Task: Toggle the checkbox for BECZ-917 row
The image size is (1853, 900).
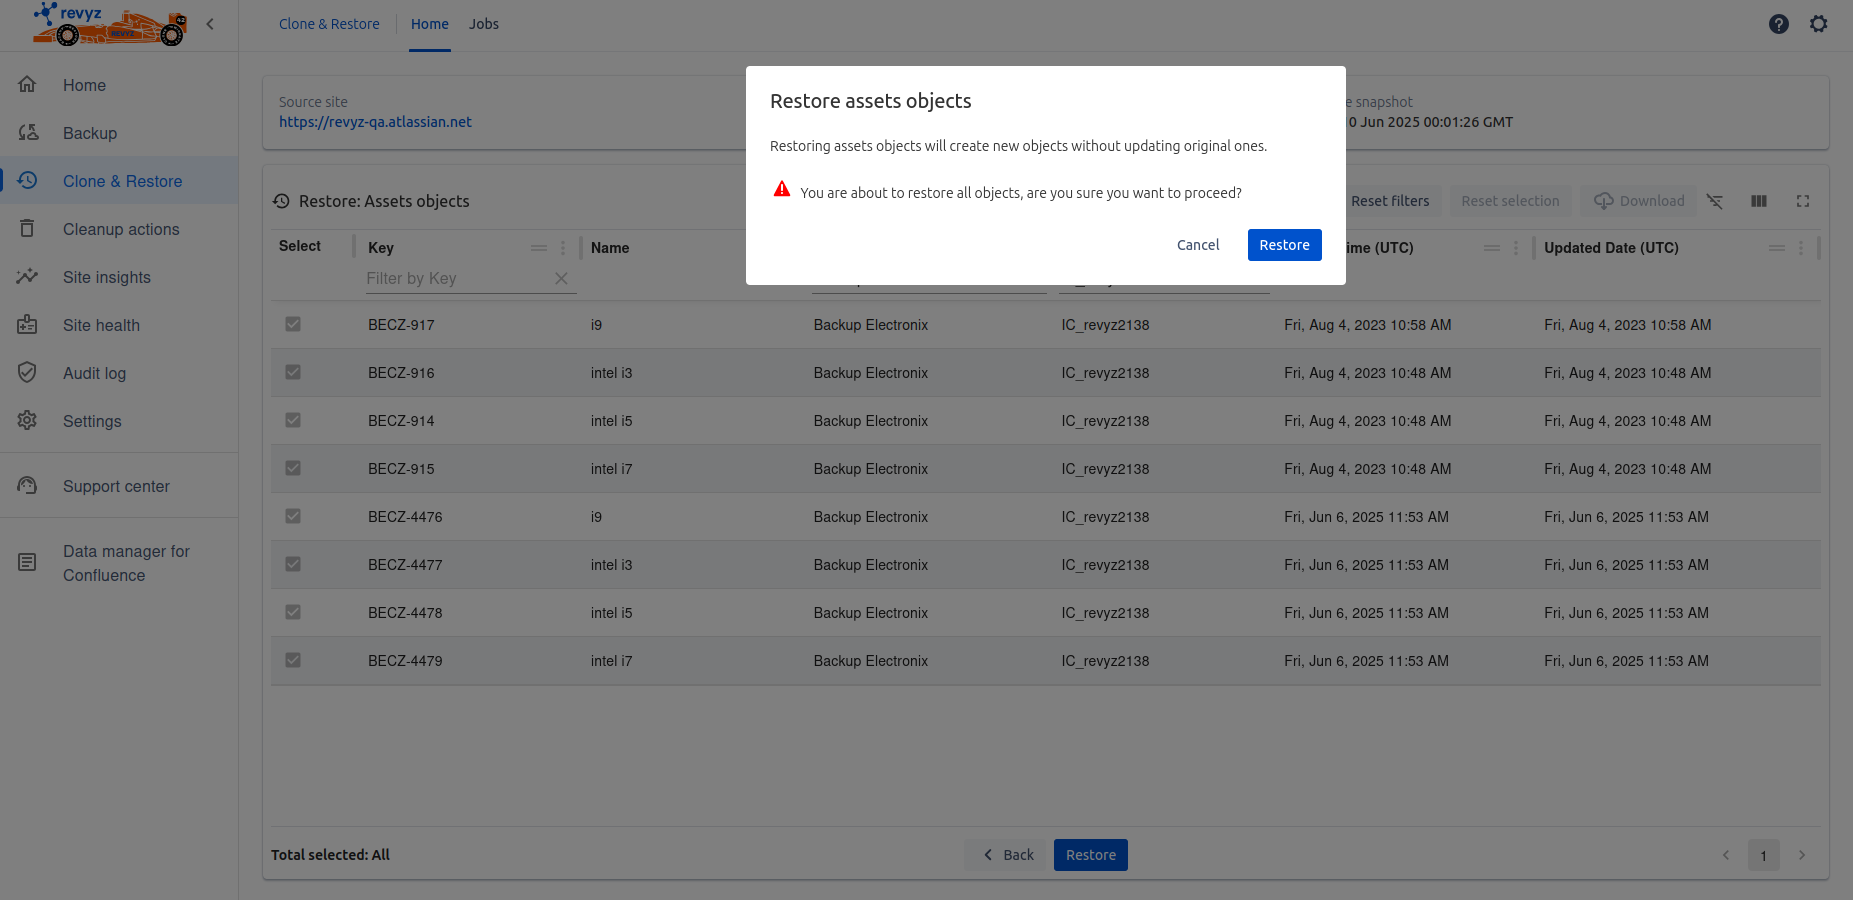Action: pyautogui.click(x=293, y=324)
